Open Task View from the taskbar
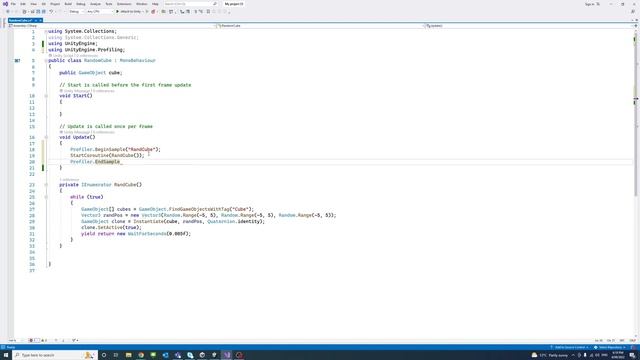The image size is (640, 360). coord(116,355)
